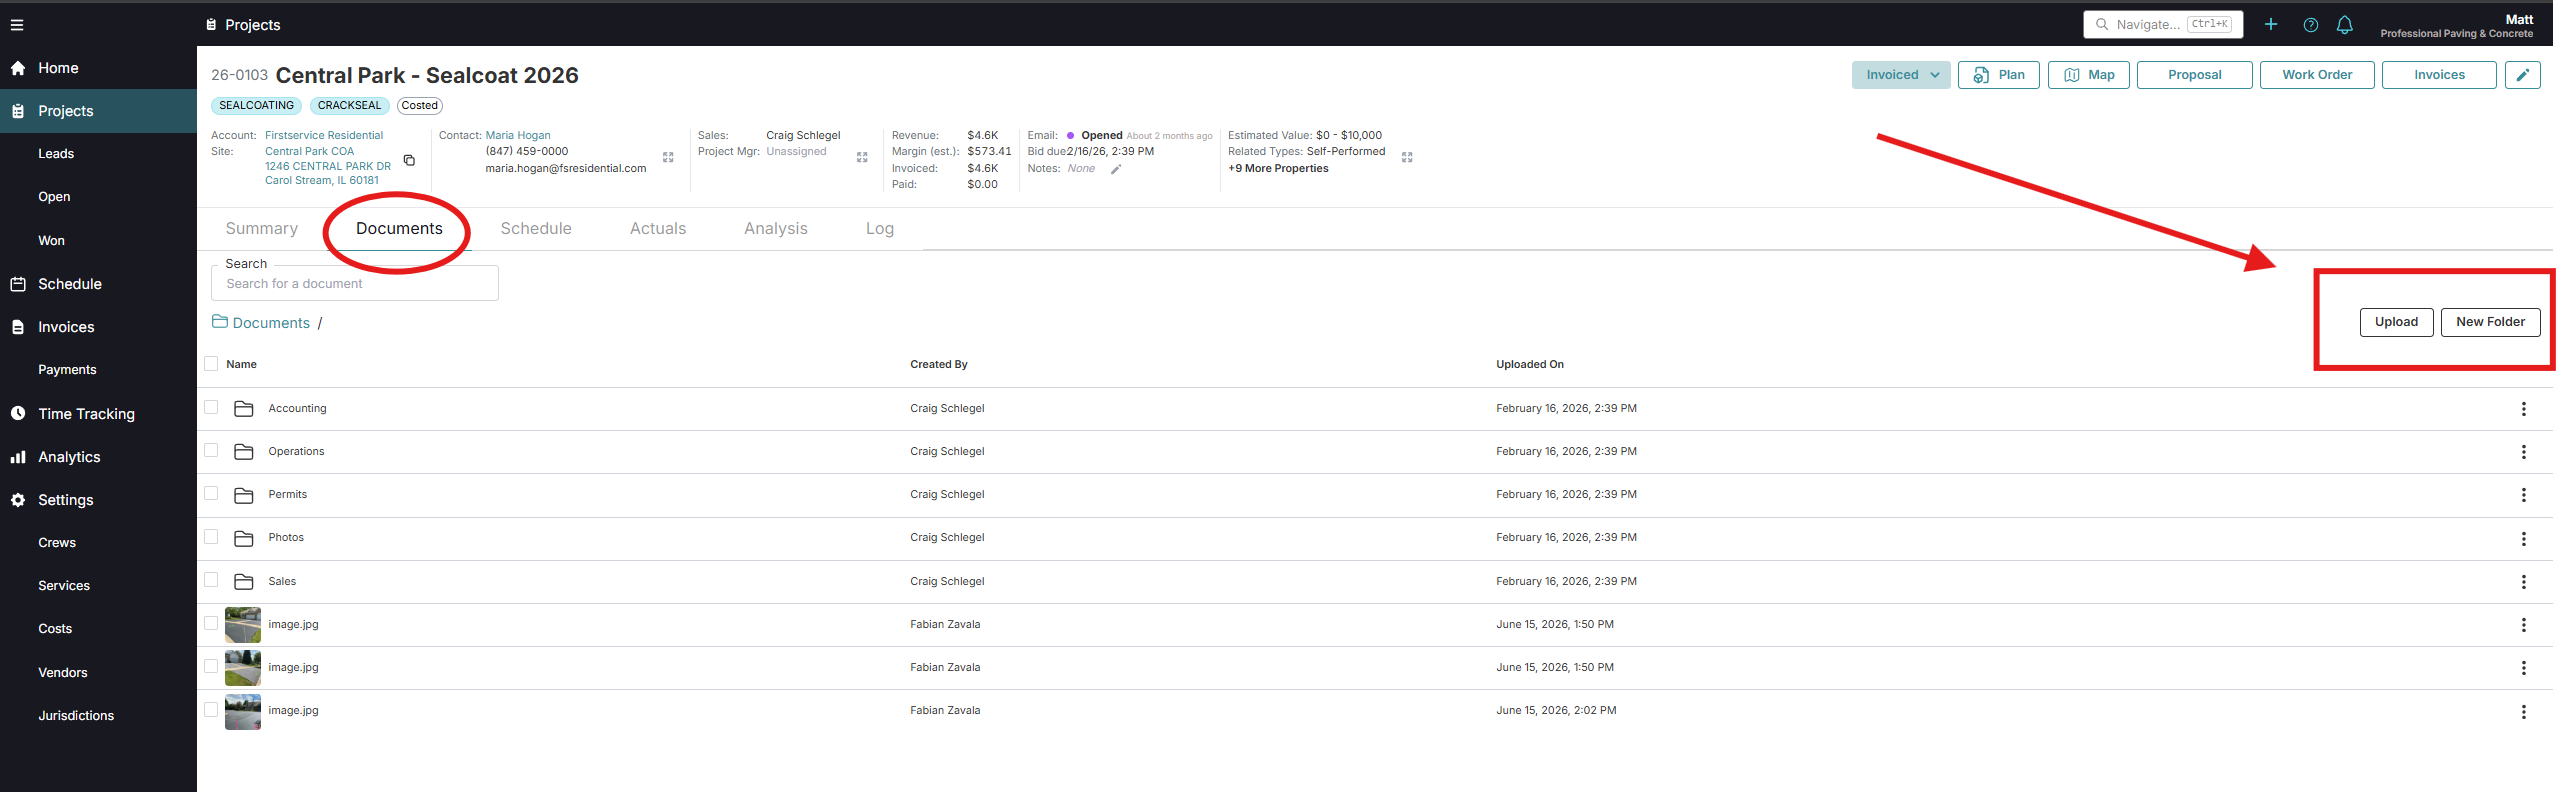The width and height of the screenshot is (2557, 792).
Task: Open thumbnail of image uploaded 2:02 PM
Action: [x=243, y=712]
